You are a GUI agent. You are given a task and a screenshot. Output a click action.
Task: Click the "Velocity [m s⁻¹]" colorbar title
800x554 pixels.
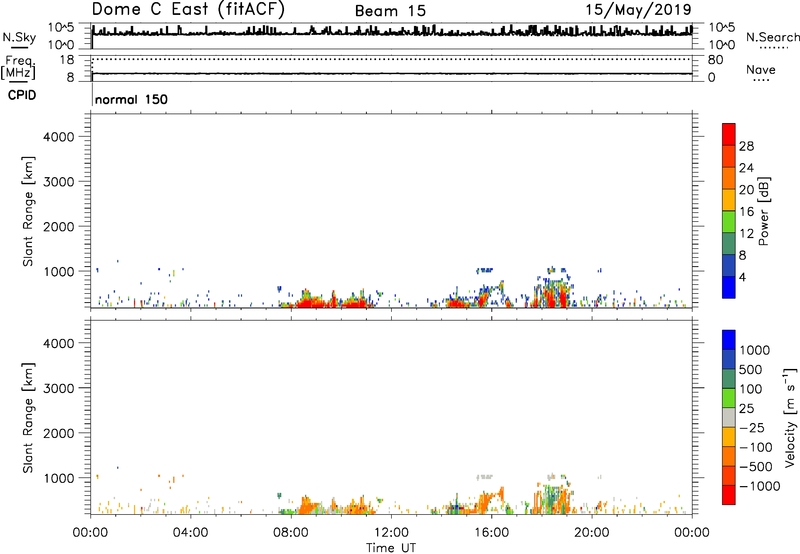point(790,417)
